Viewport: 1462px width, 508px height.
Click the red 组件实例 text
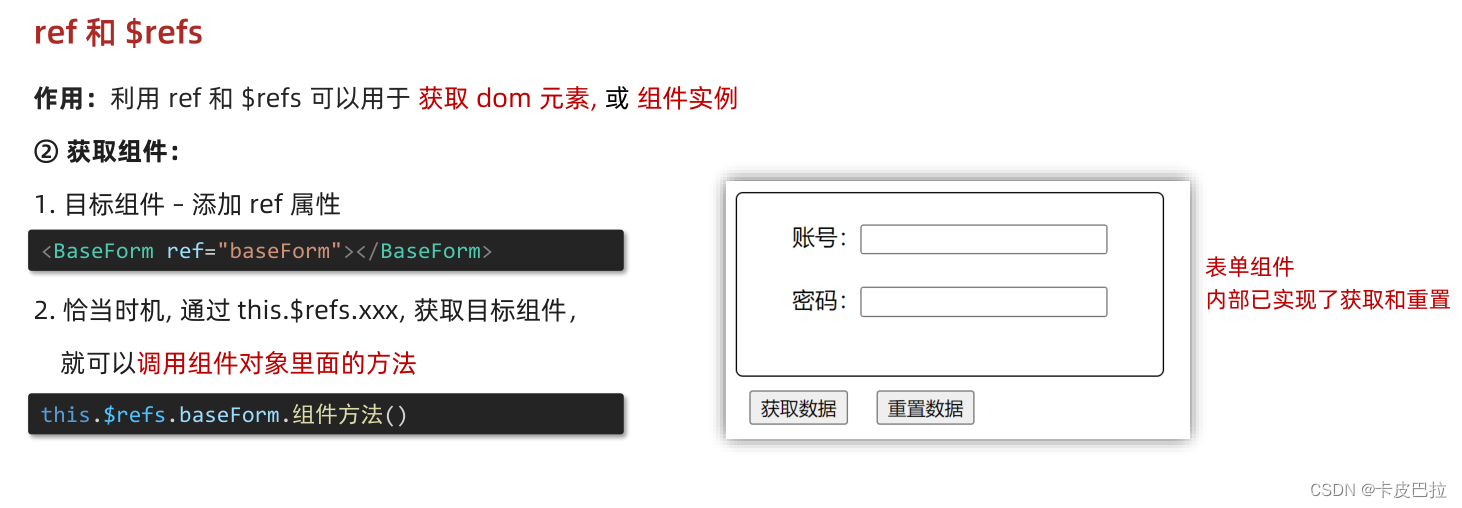pyautogui.click(x=687, y=99)
